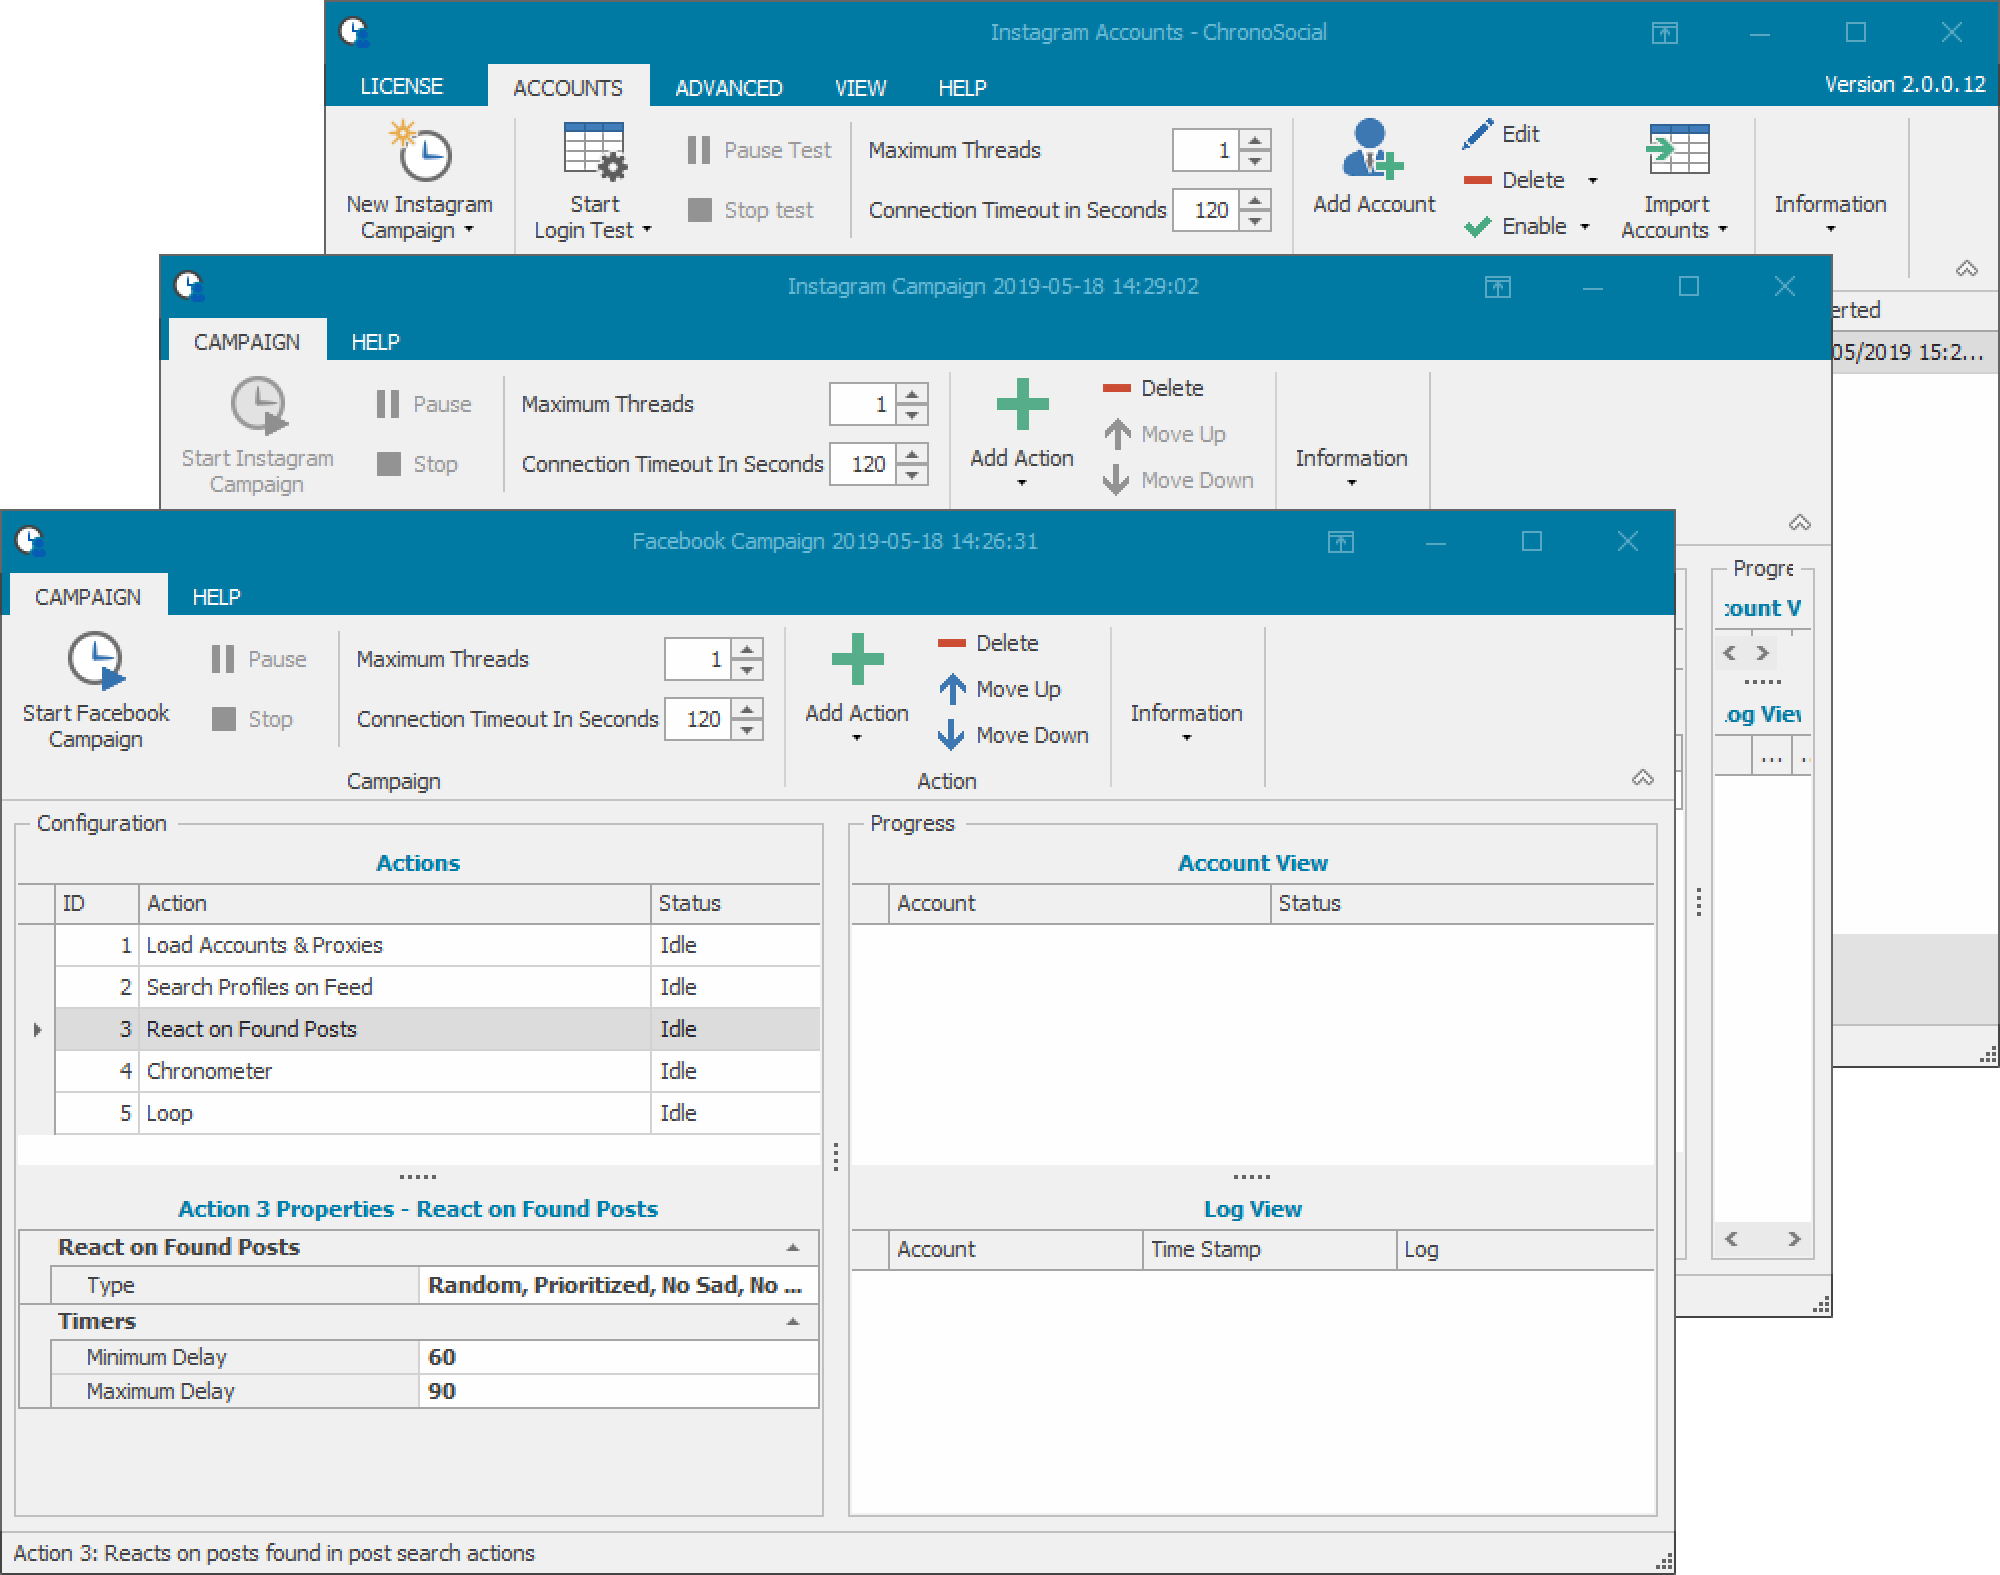The width and height of the screenshot is (2000, 1575).
Task: Click the green Add Action plus icon in the Facebook Campaign ribbon
Action: pos(857,660)
